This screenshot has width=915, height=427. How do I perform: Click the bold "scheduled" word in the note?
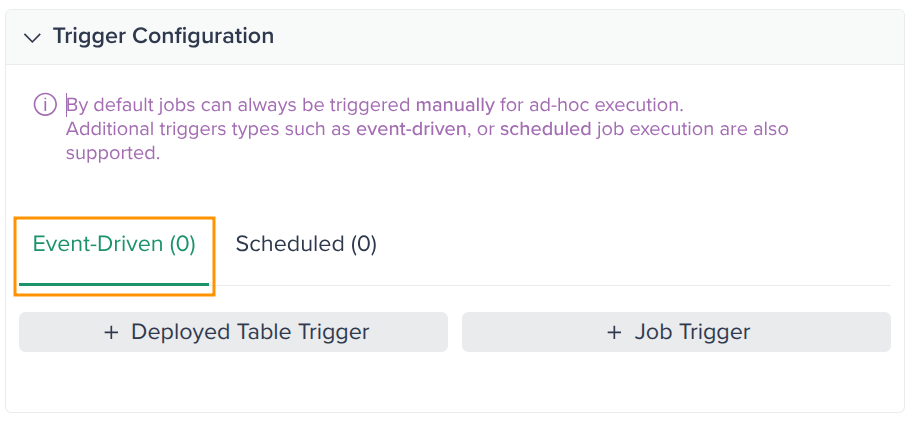click(545, 129)
